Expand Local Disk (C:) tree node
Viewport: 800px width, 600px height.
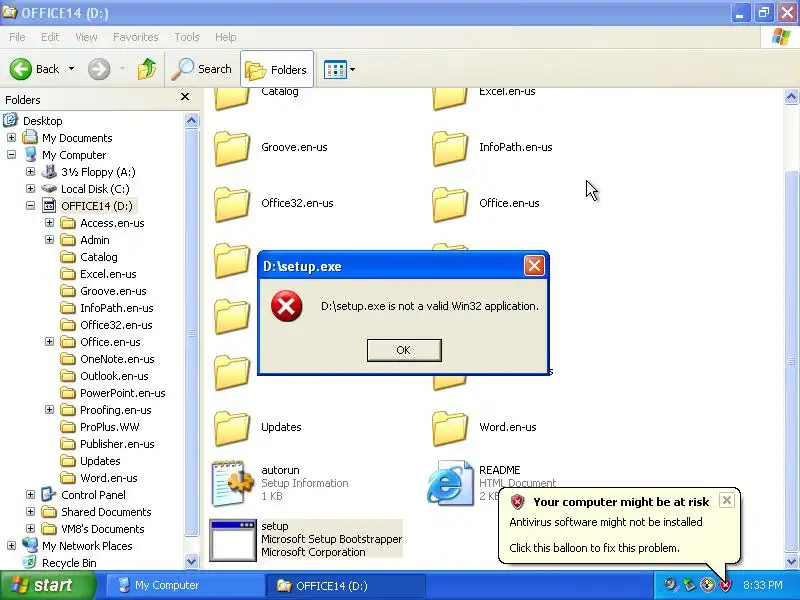[x=31, y=189]
